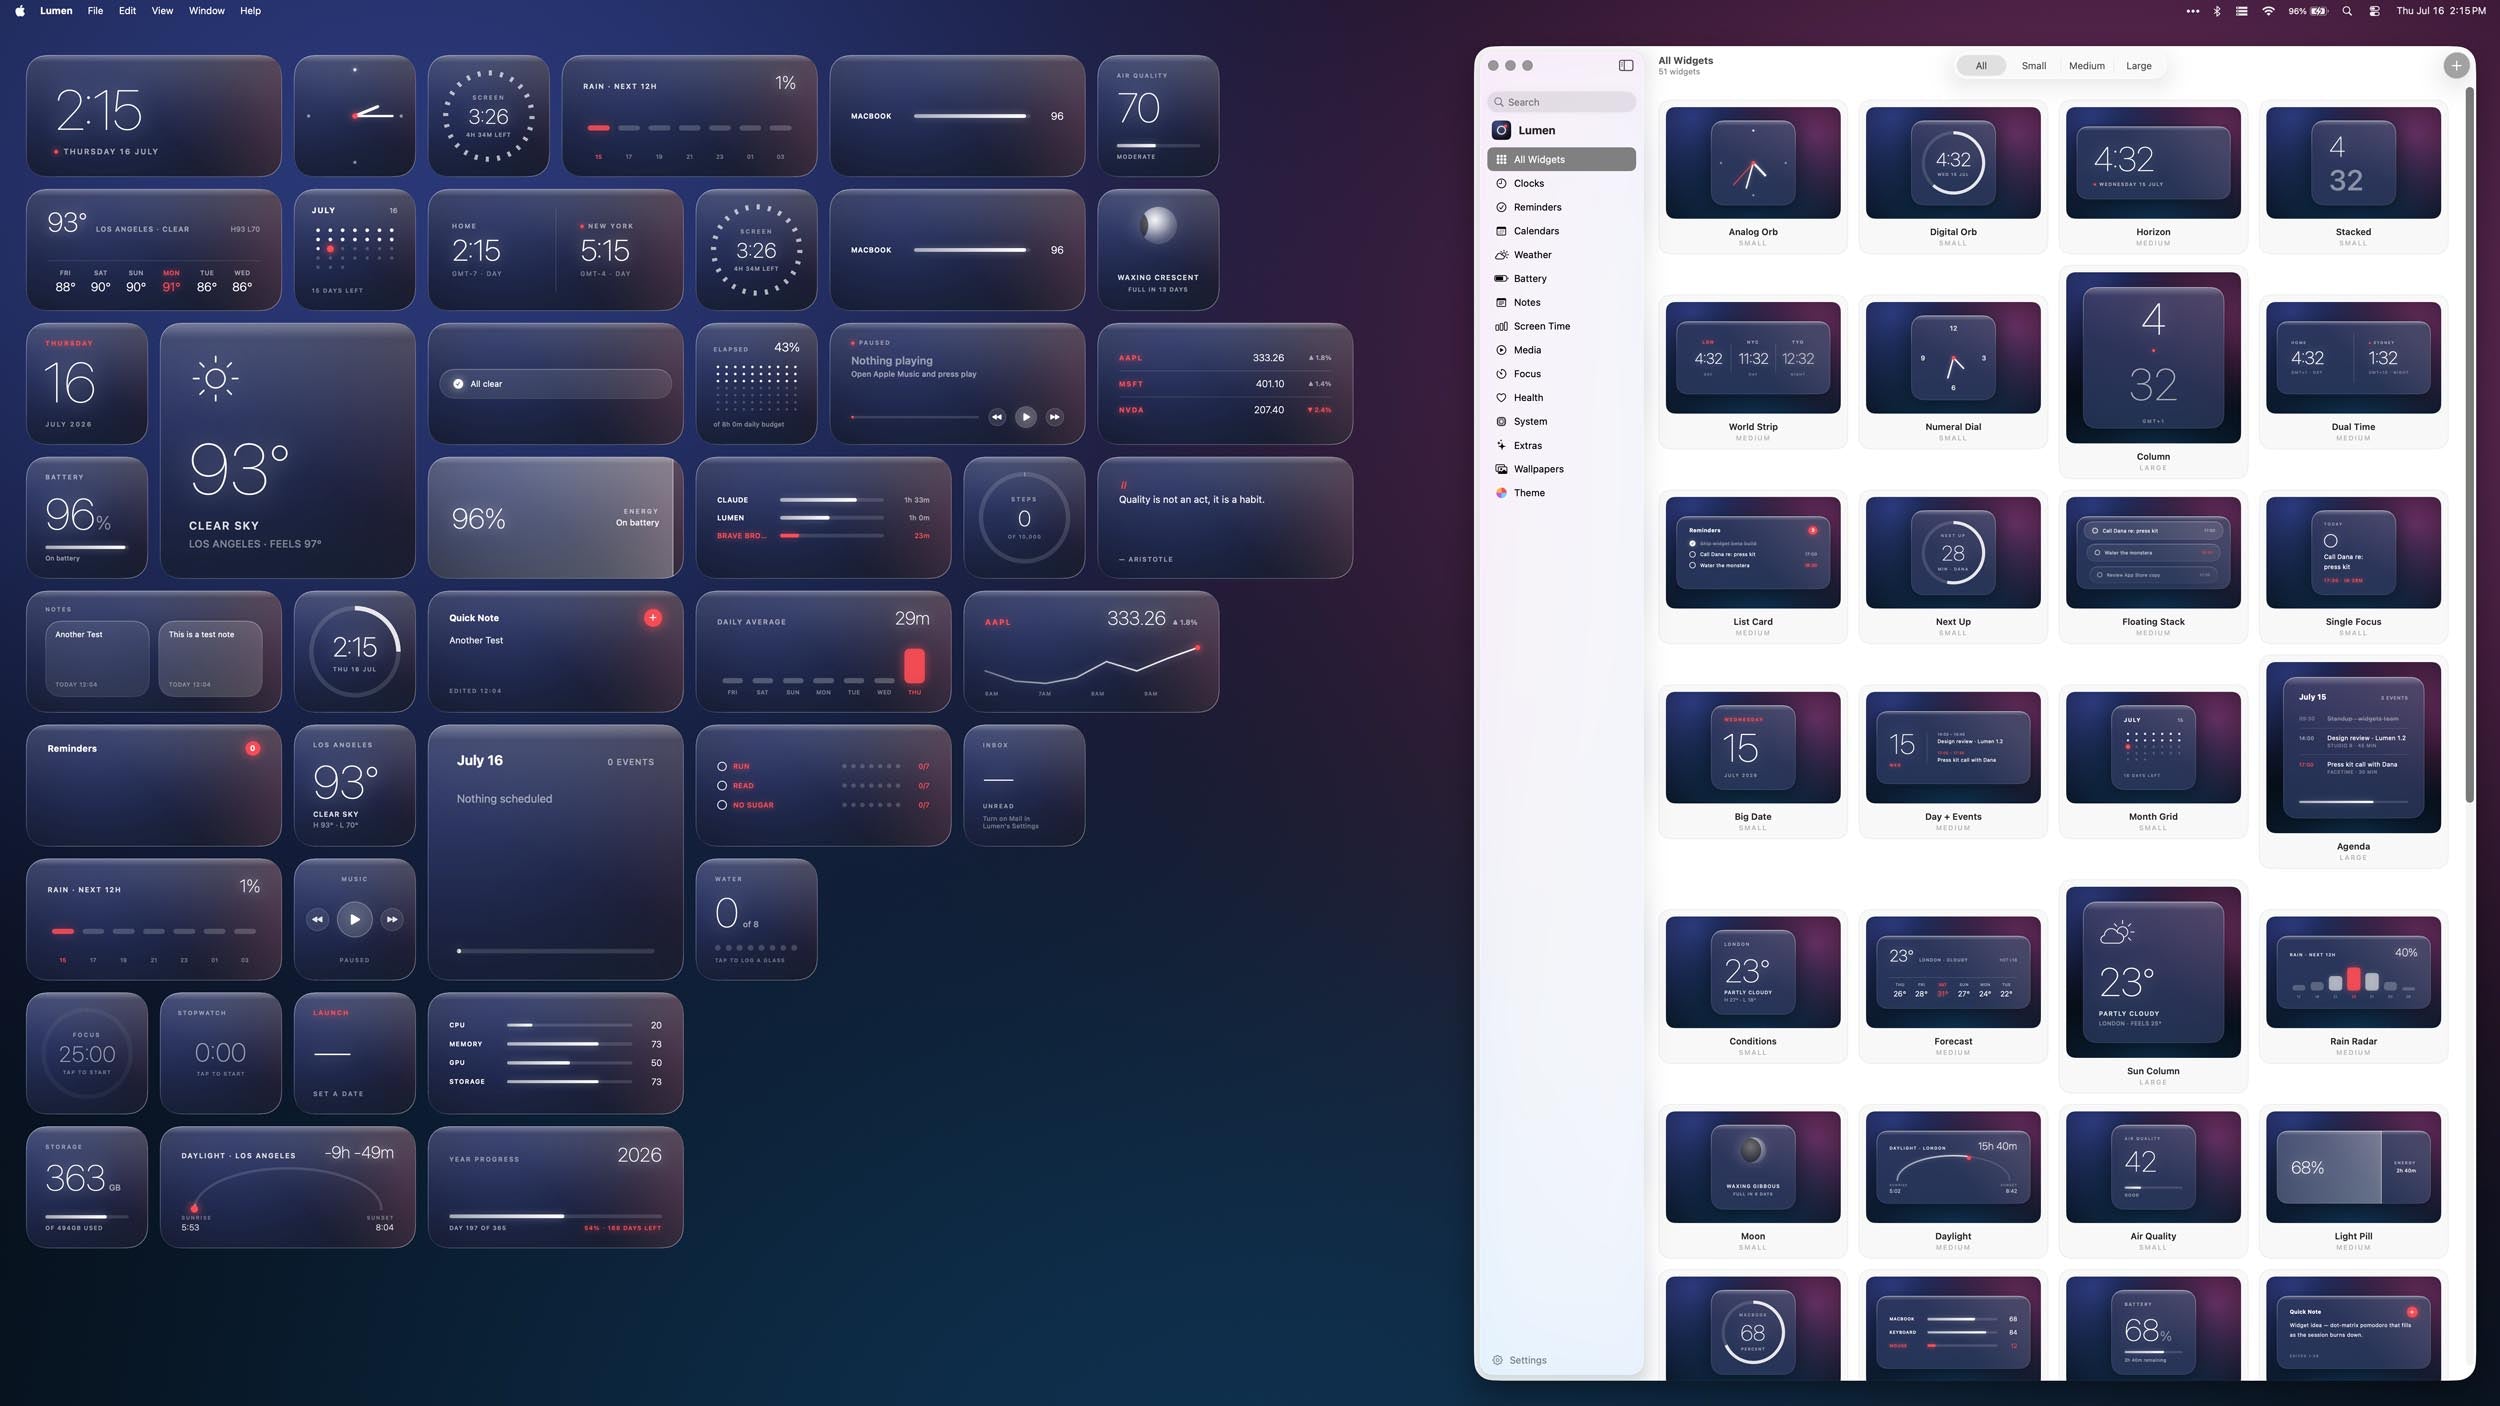The height and width of the screenshot is (1406, 2500).
Task: Open the Calendars category in sidebar
Action: tap(1561, 231)
